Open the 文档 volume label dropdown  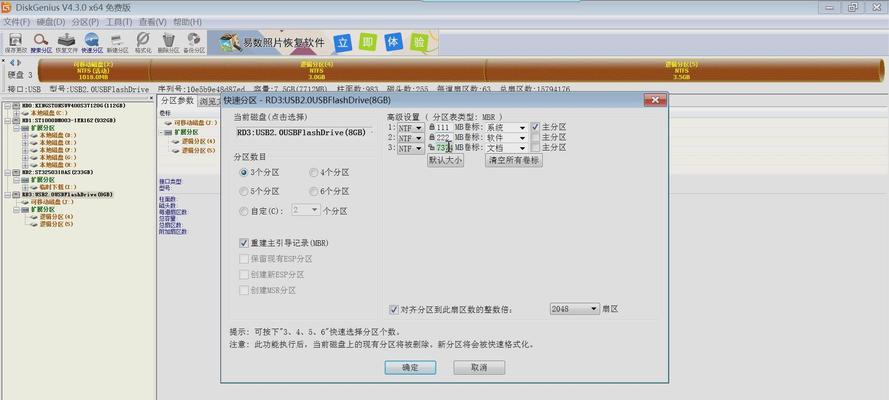click(522, 148)
